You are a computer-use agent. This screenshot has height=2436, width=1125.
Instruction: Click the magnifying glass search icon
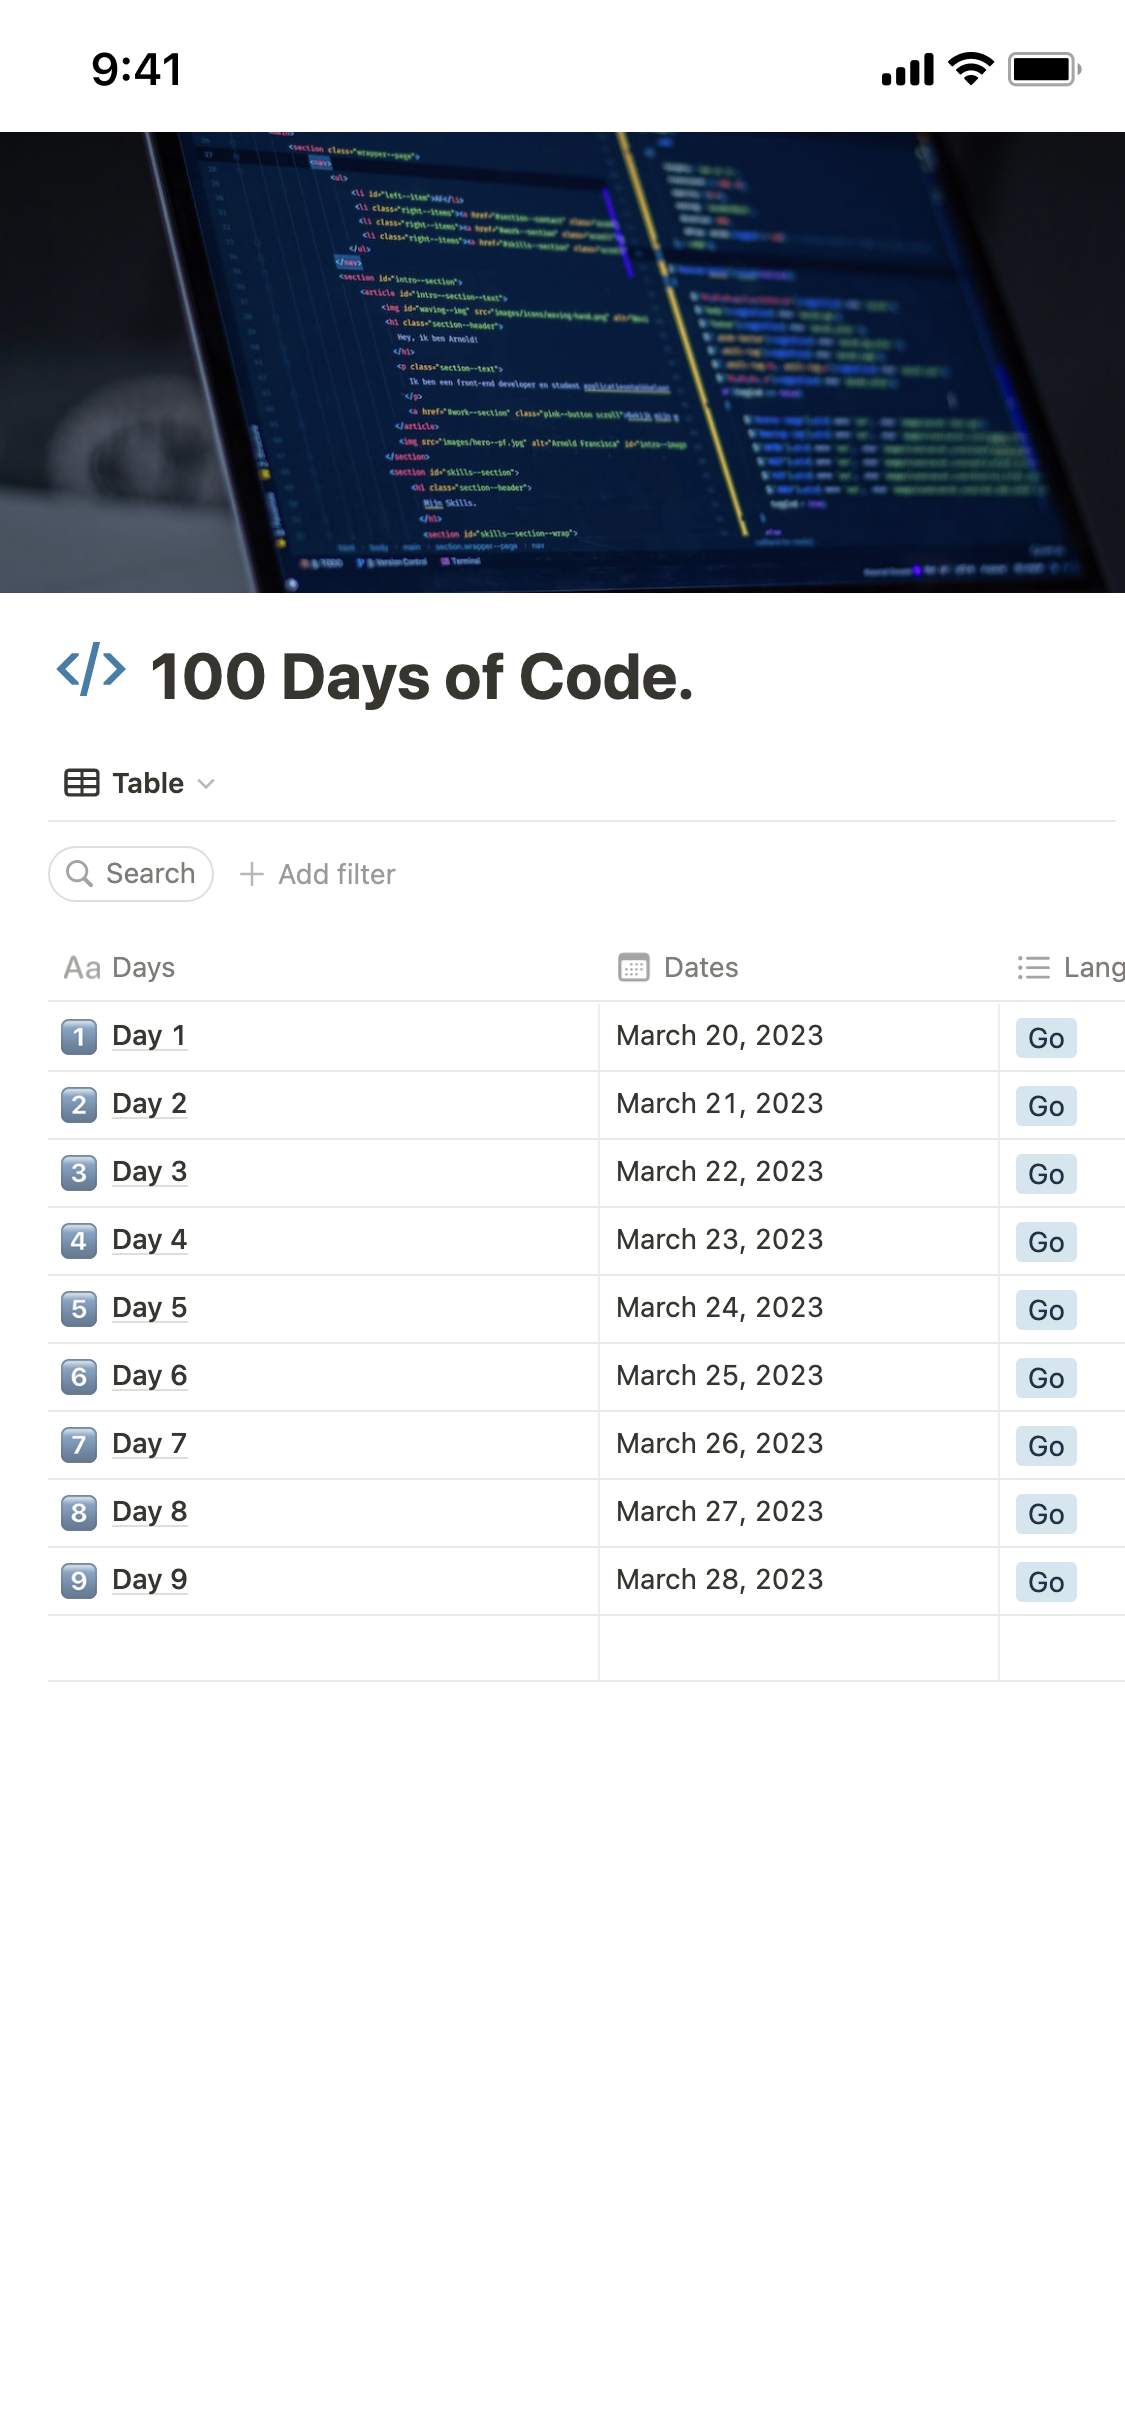79,874
